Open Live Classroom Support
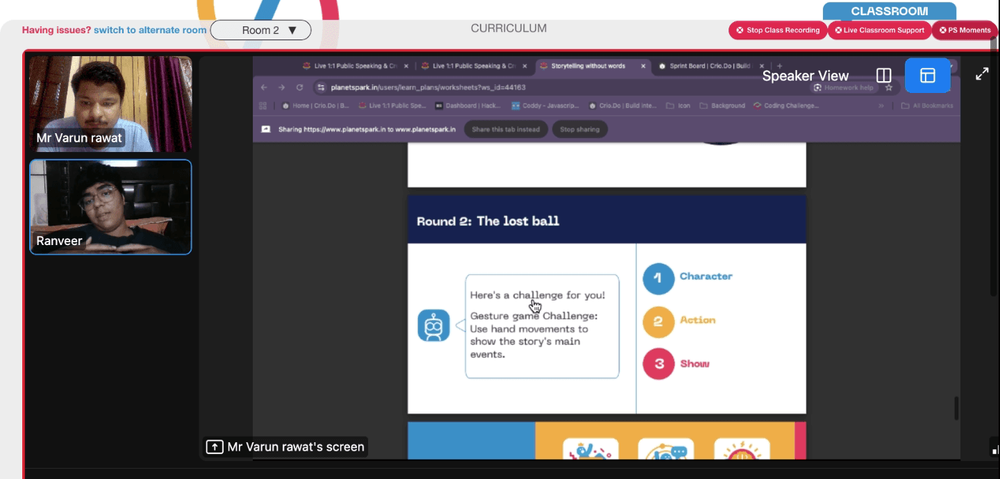Screen dimensions: 1000x479 pos(878,31)
